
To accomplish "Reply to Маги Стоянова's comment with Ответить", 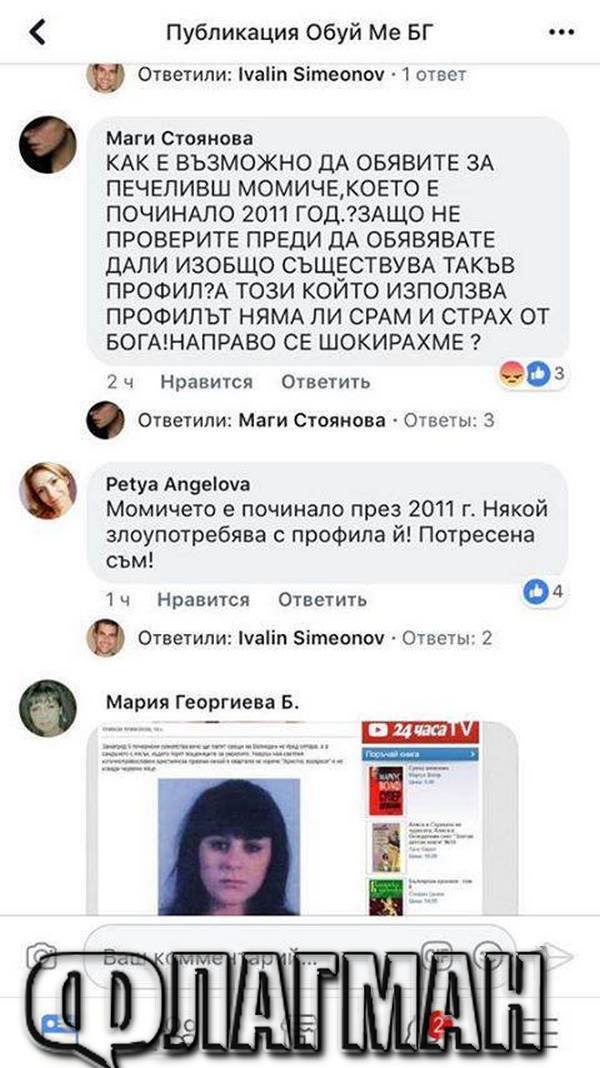I will coord(326,382).
